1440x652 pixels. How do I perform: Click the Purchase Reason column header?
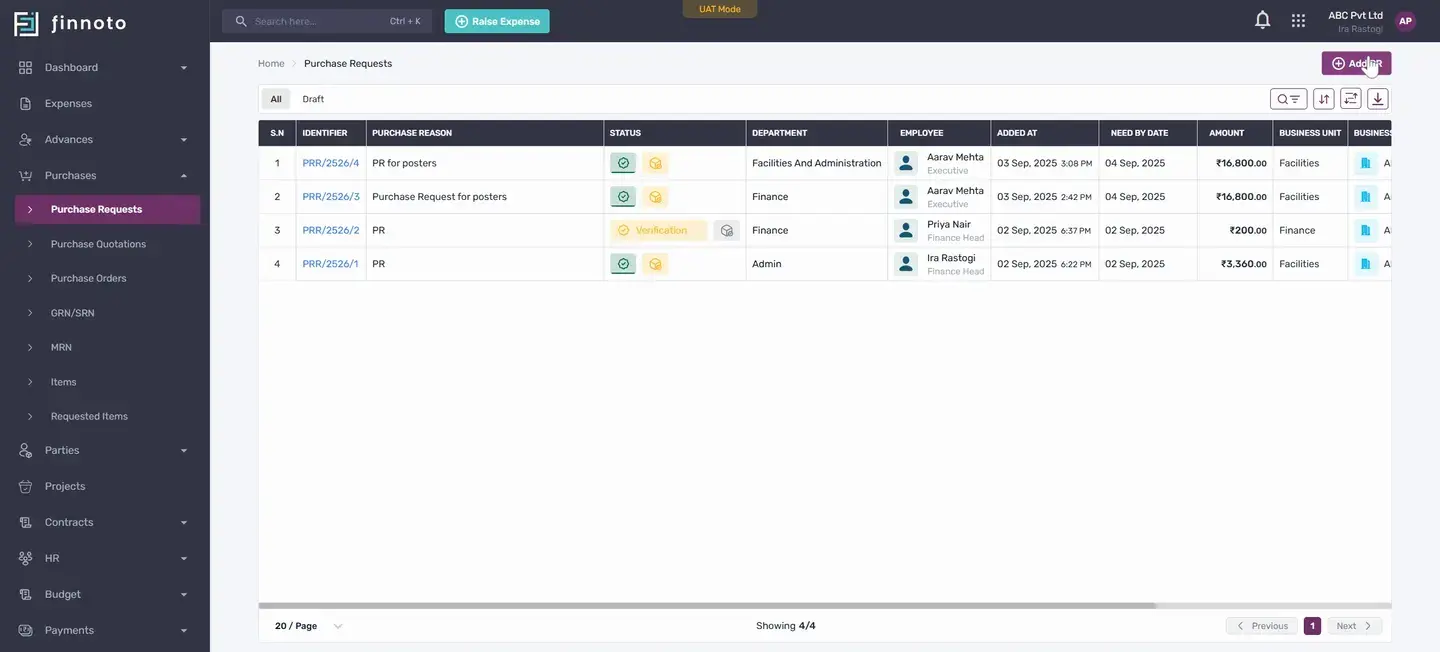[485, 133]
